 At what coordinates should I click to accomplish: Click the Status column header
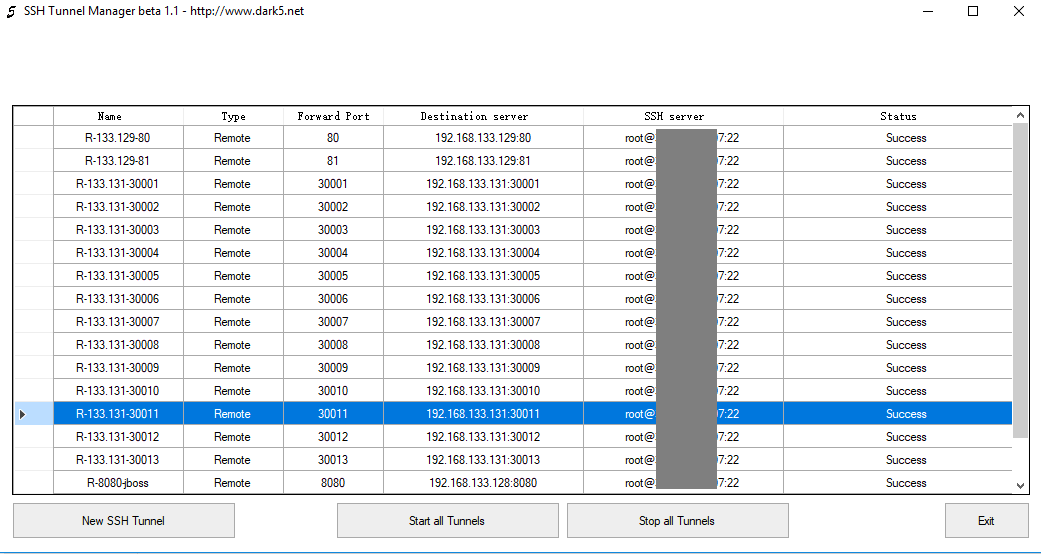click(x=898, y=116)
